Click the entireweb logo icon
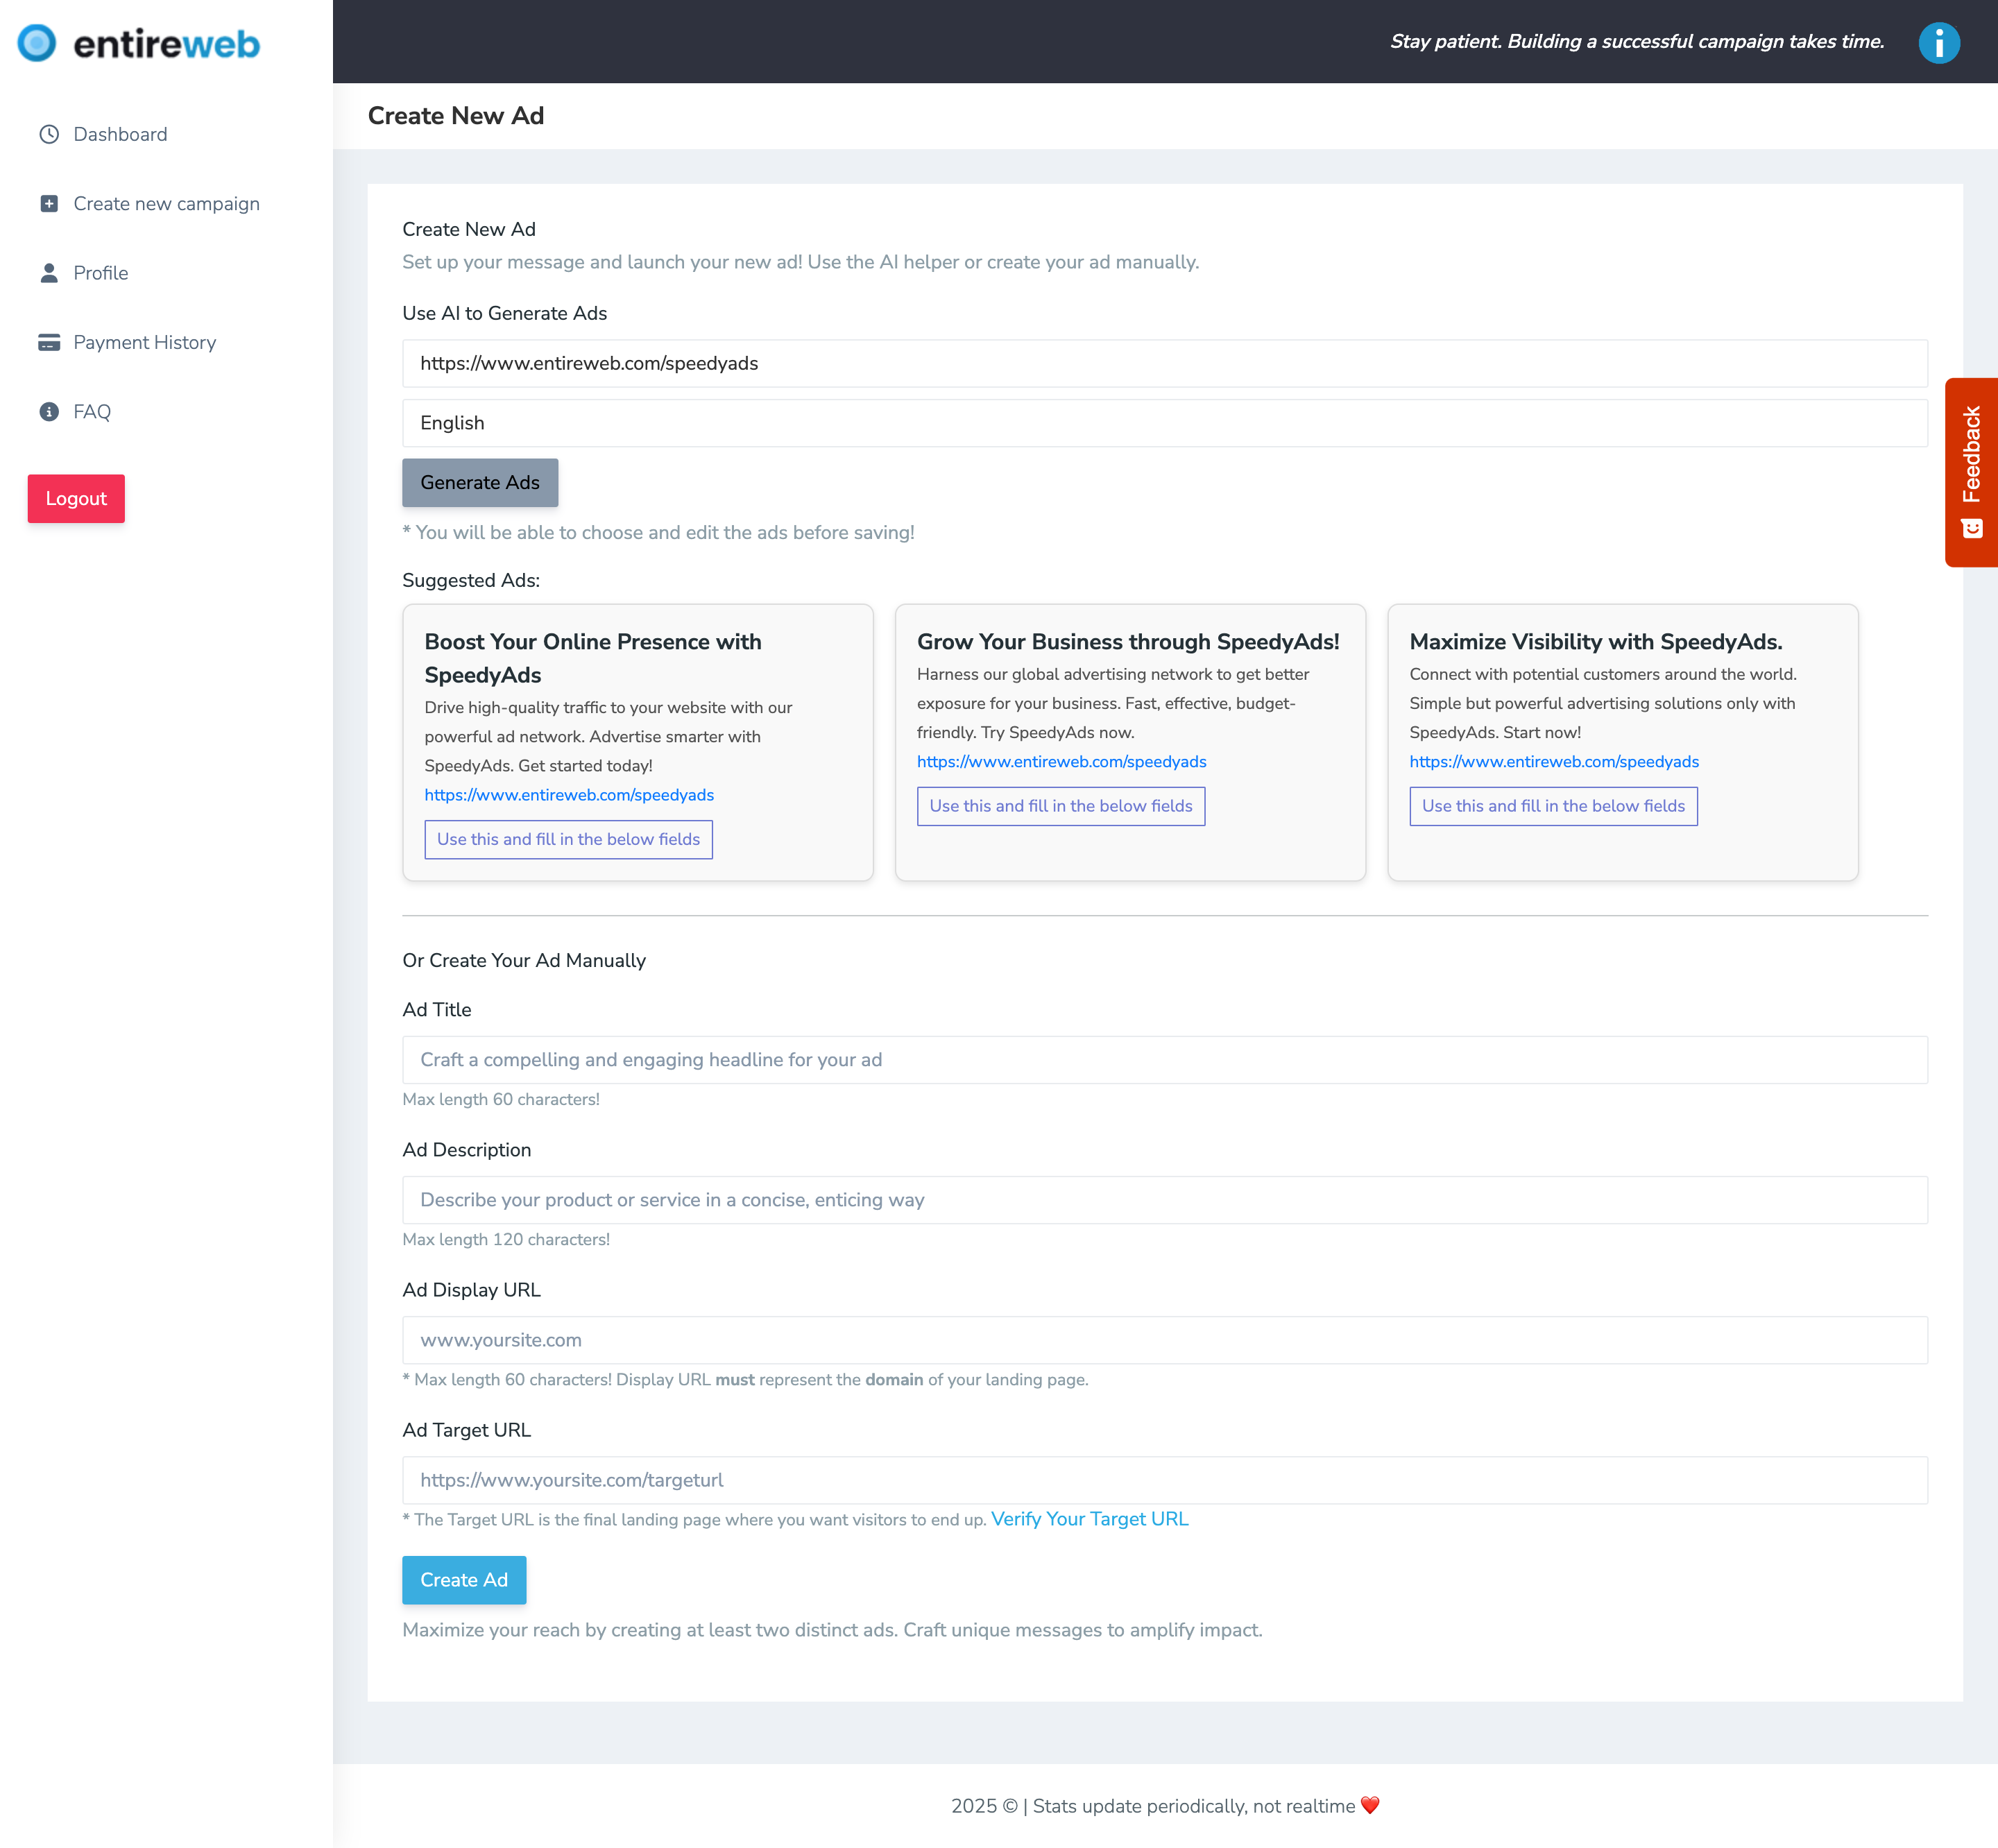1998x1848 pixels. (x=37, y=43)
